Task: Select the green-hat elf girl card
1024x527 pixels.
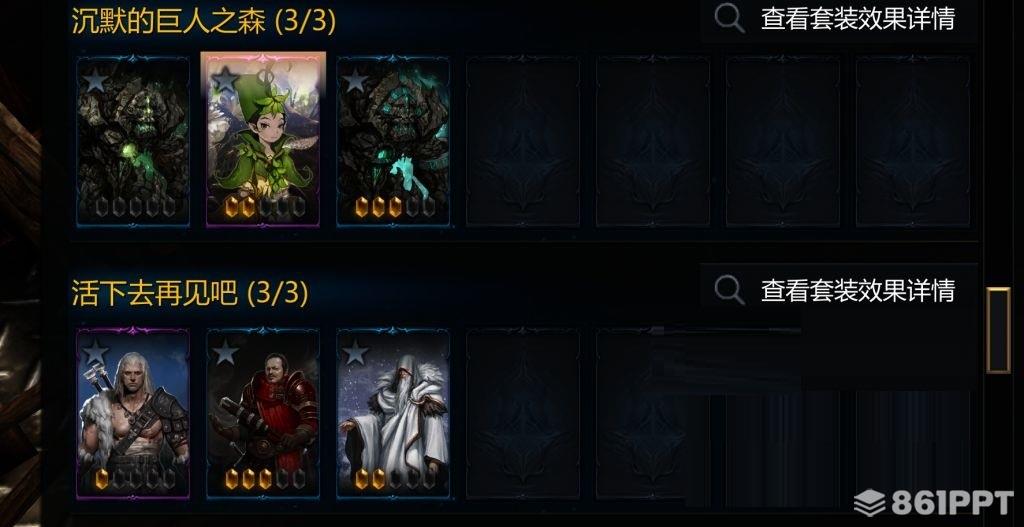Action: [x=263, y=140]
